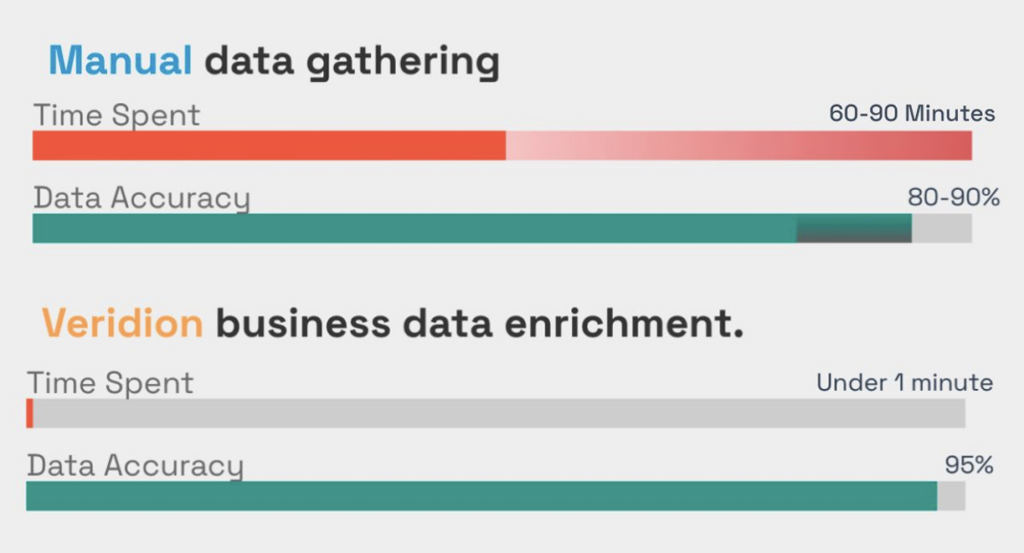This screenshot has width=1024, height=553.
Task: Select the Veridion section's "Time Spent" label
Action: pyautogui.click(x=111, y=383)
